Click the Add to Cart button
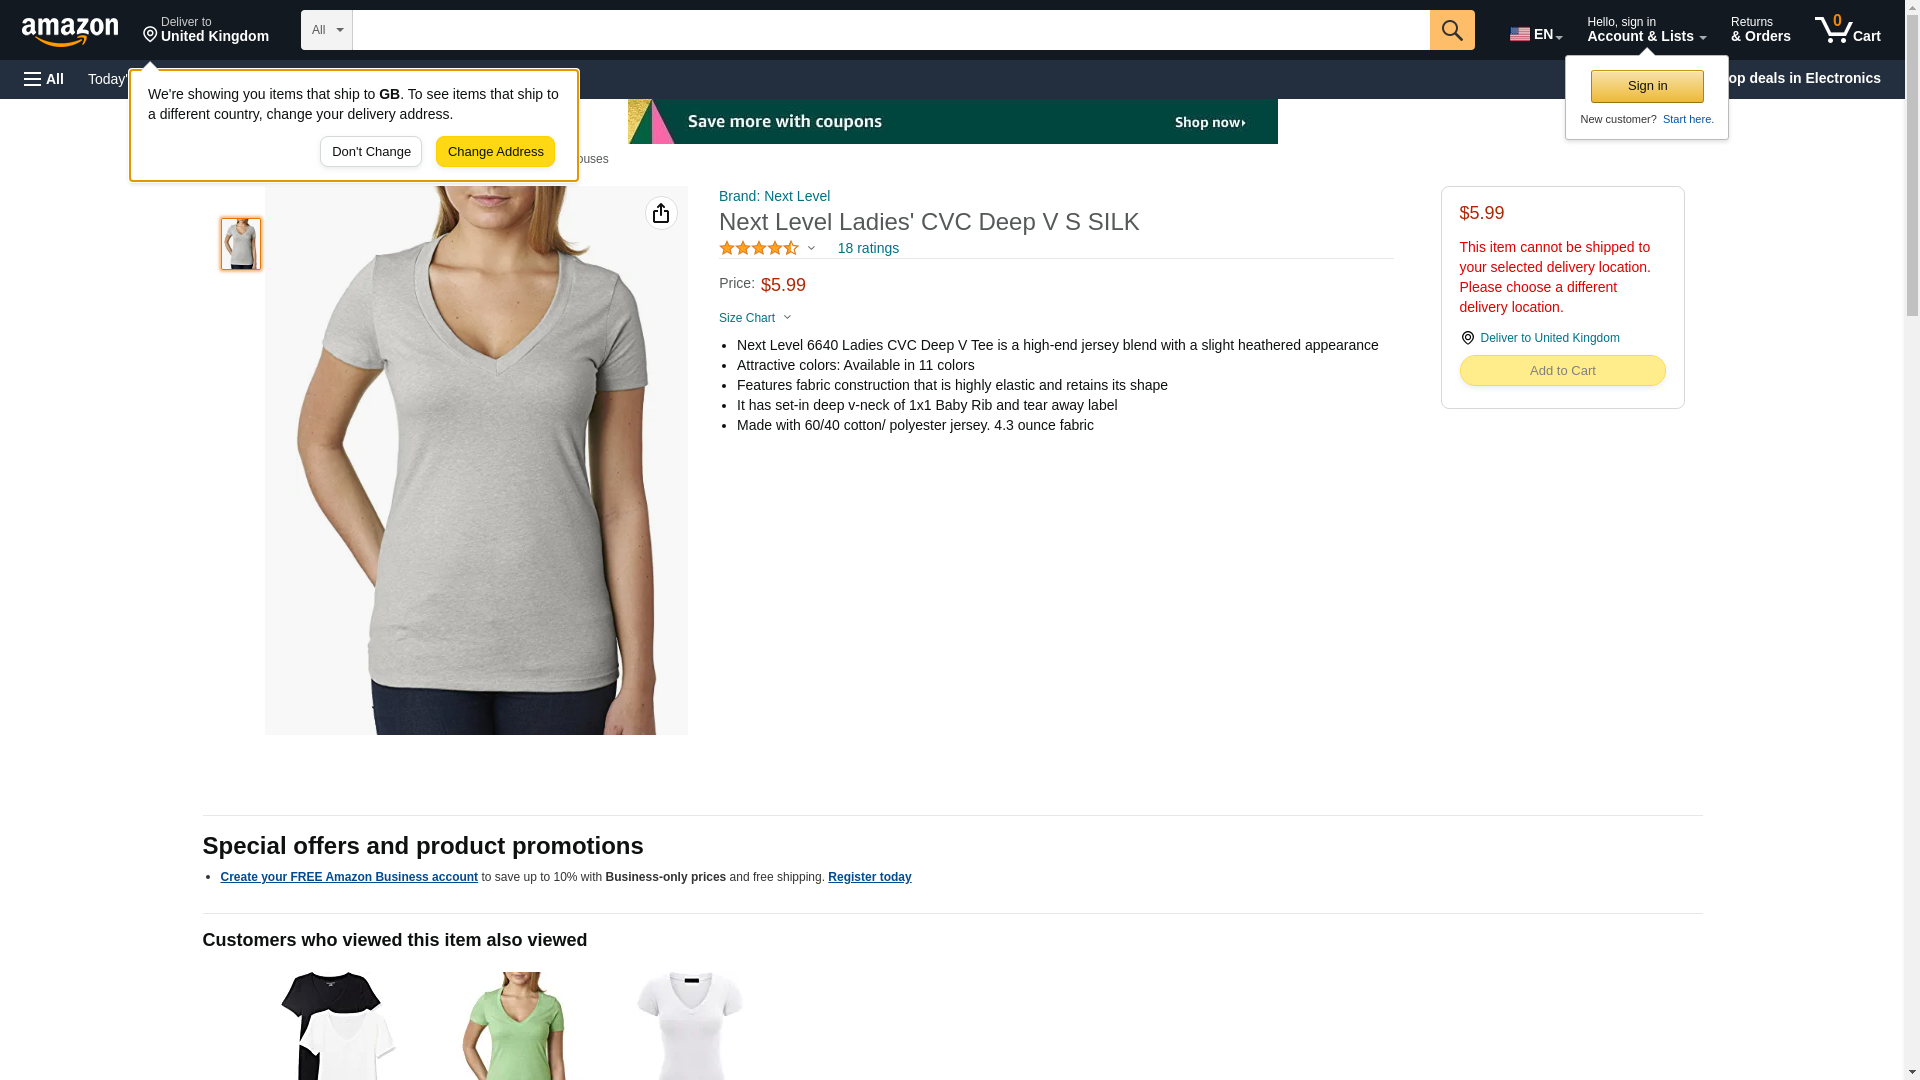 pos(1562,371)
